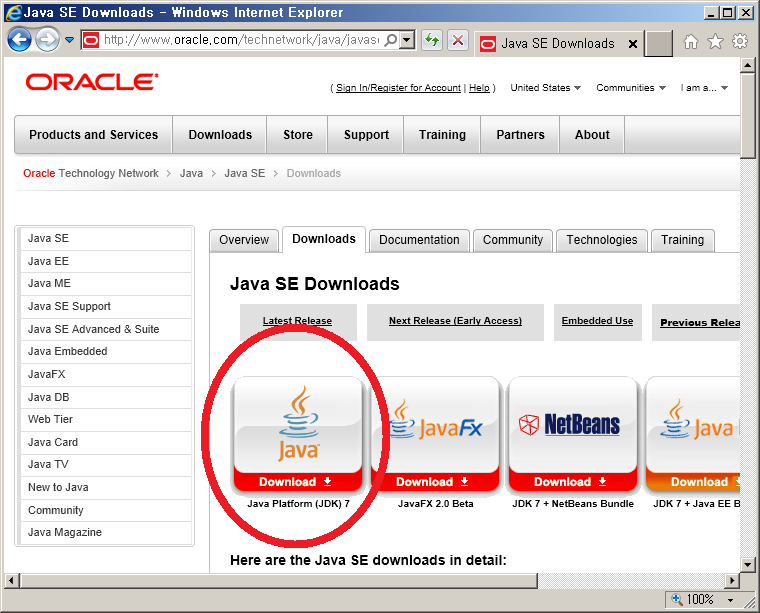The width and height of the screenshot is (760, 613).
Task: Switch to the Training content tab
Action: click(682, 240)
